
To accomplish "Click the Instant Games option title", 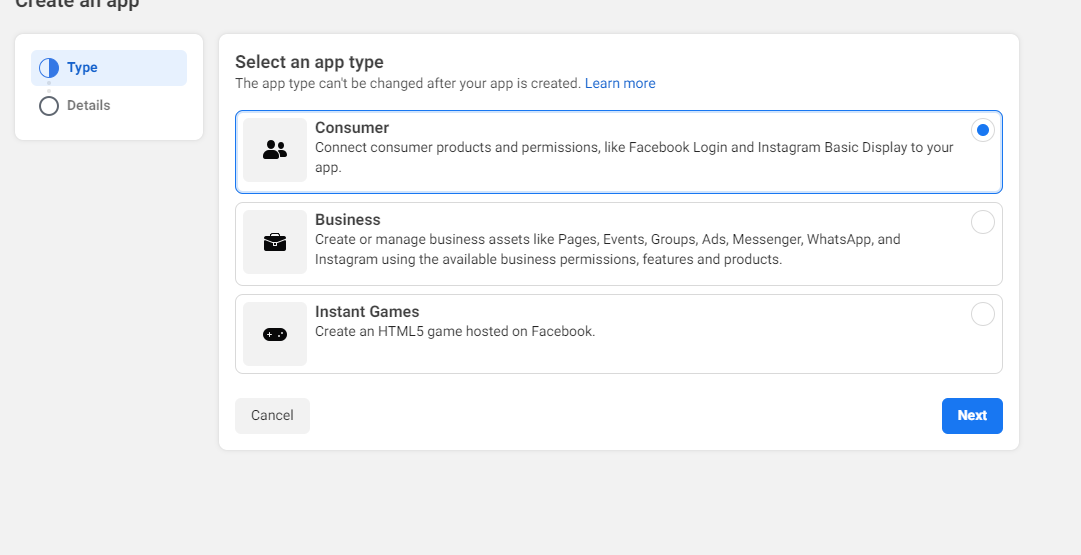I will pyautogui.click(x=367, y=312).
